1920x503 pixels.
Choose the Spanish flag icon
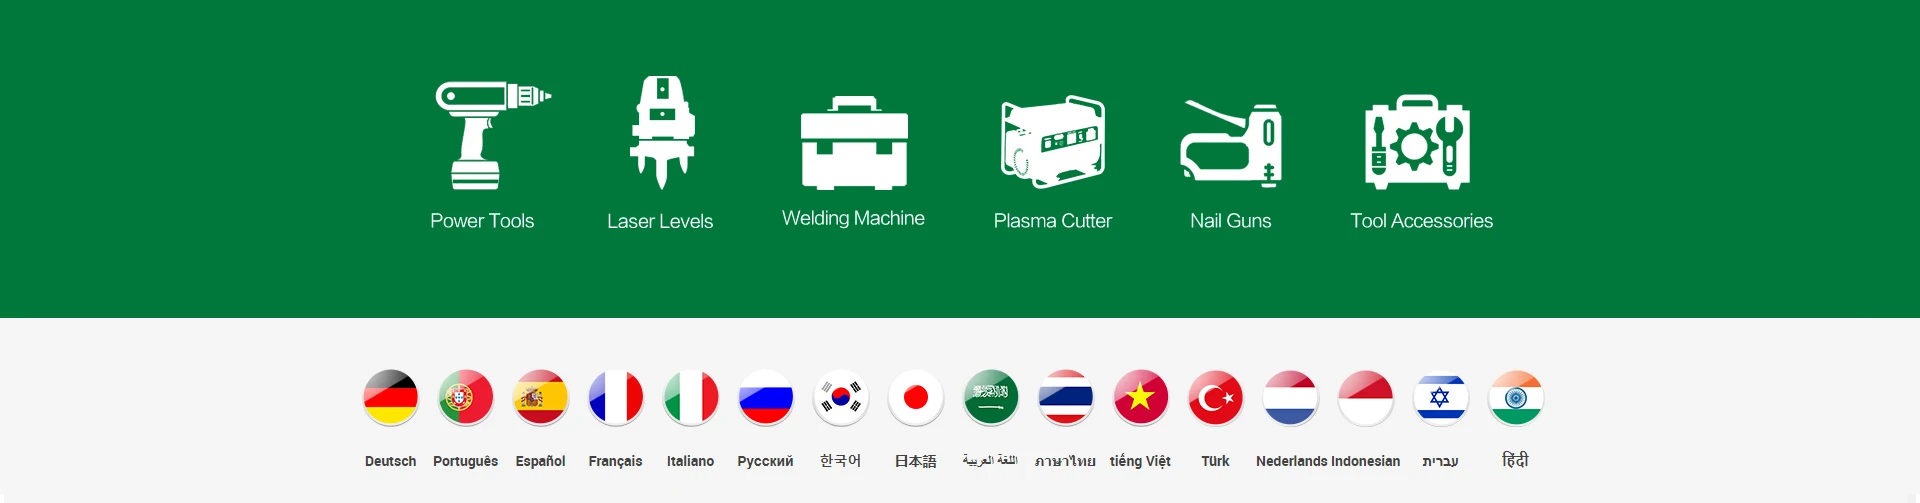click(541, 397)
